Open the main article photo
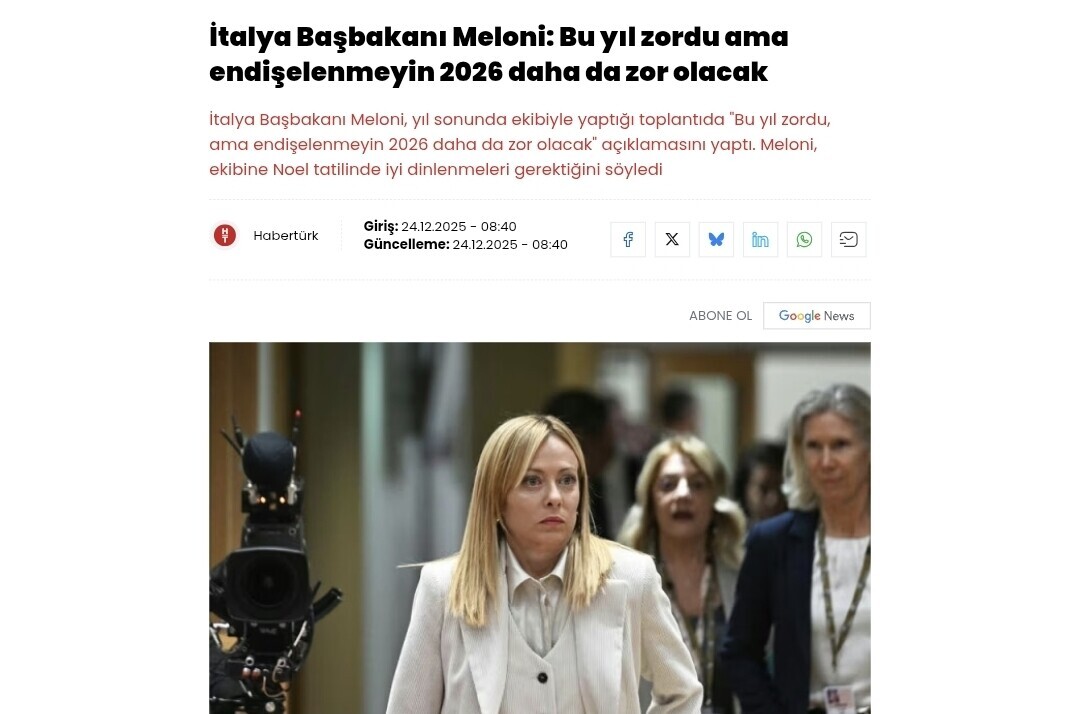1080x714 pixels. [539, 528]
